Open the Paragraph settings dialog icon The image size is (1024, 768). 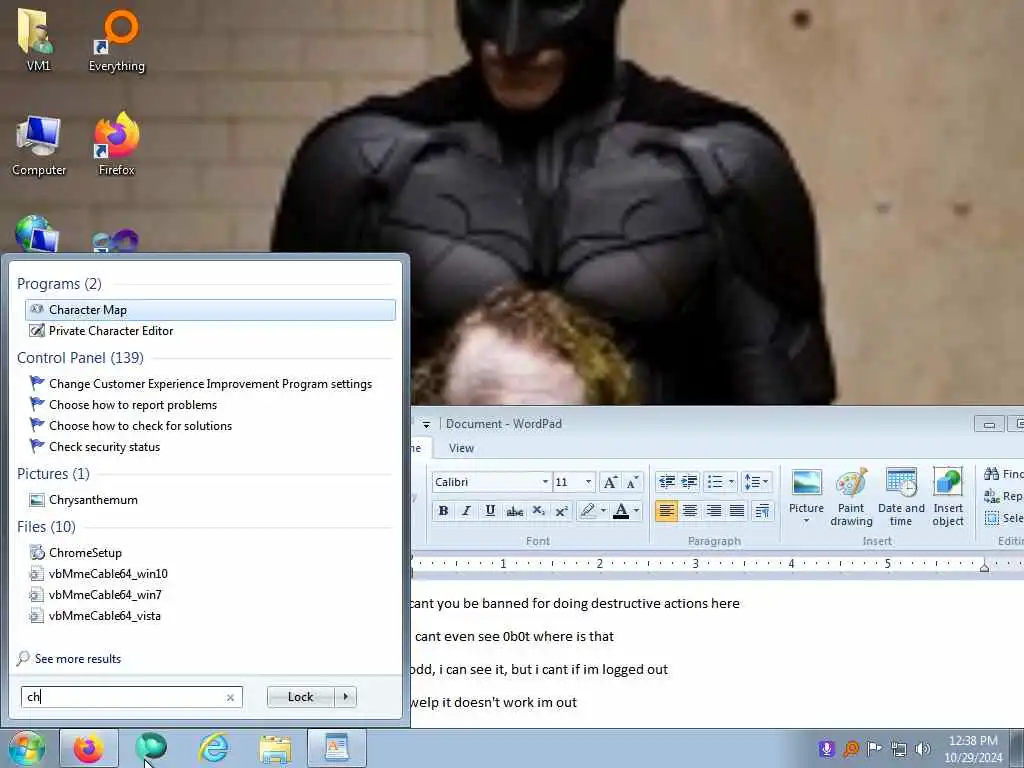point(762,511)
